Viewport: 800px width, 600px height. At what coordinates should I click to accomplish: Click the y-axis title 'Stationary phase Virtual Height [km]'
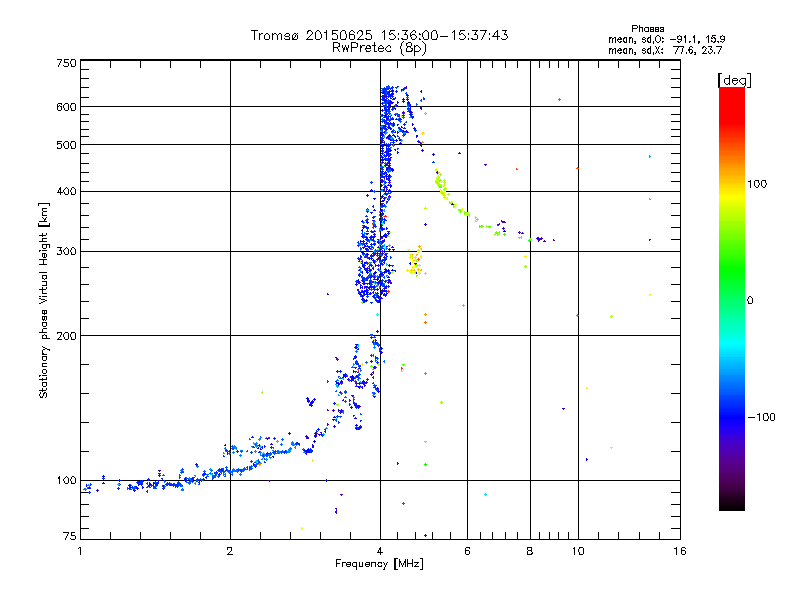(x=44, y=300)
